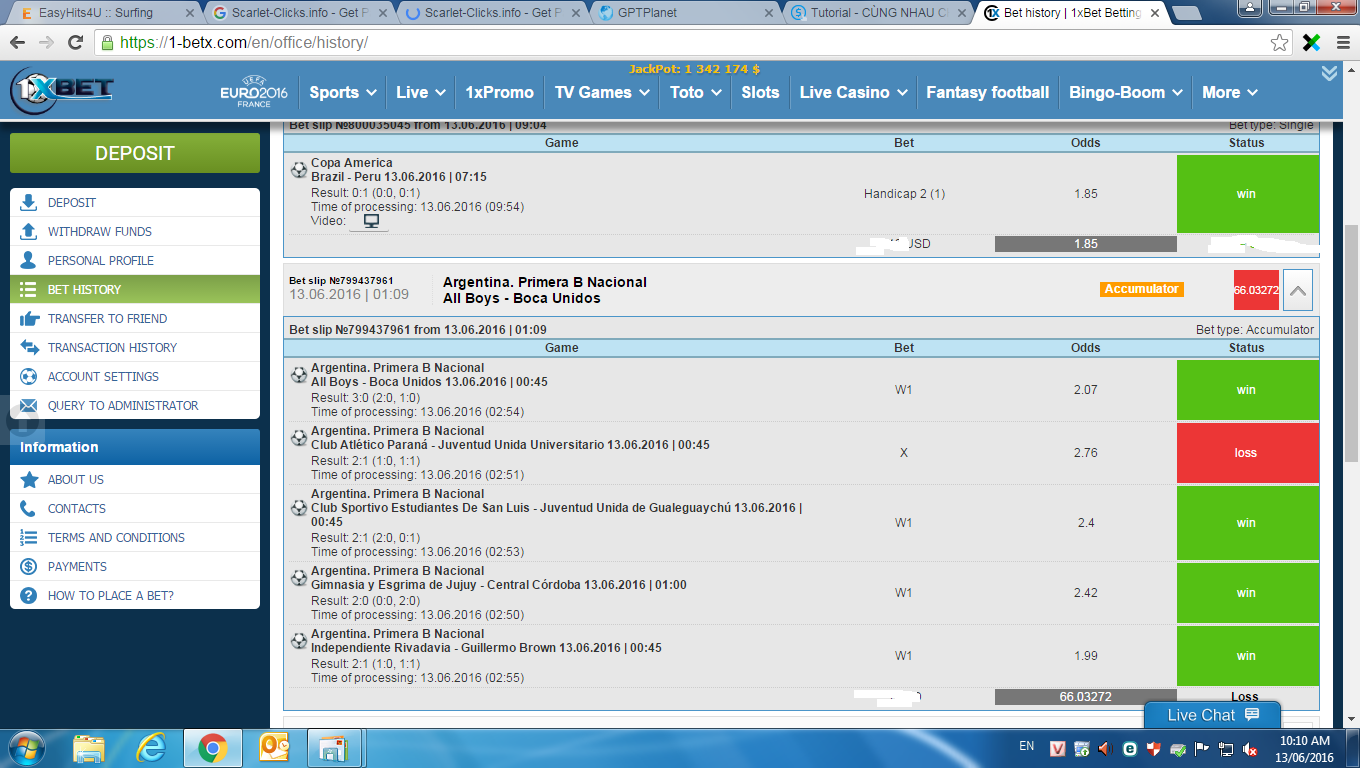Image resolution: width=1360 pixels, height=768 pixels.
Task: Click the 1xBet logo
Action: click(61, 92)
